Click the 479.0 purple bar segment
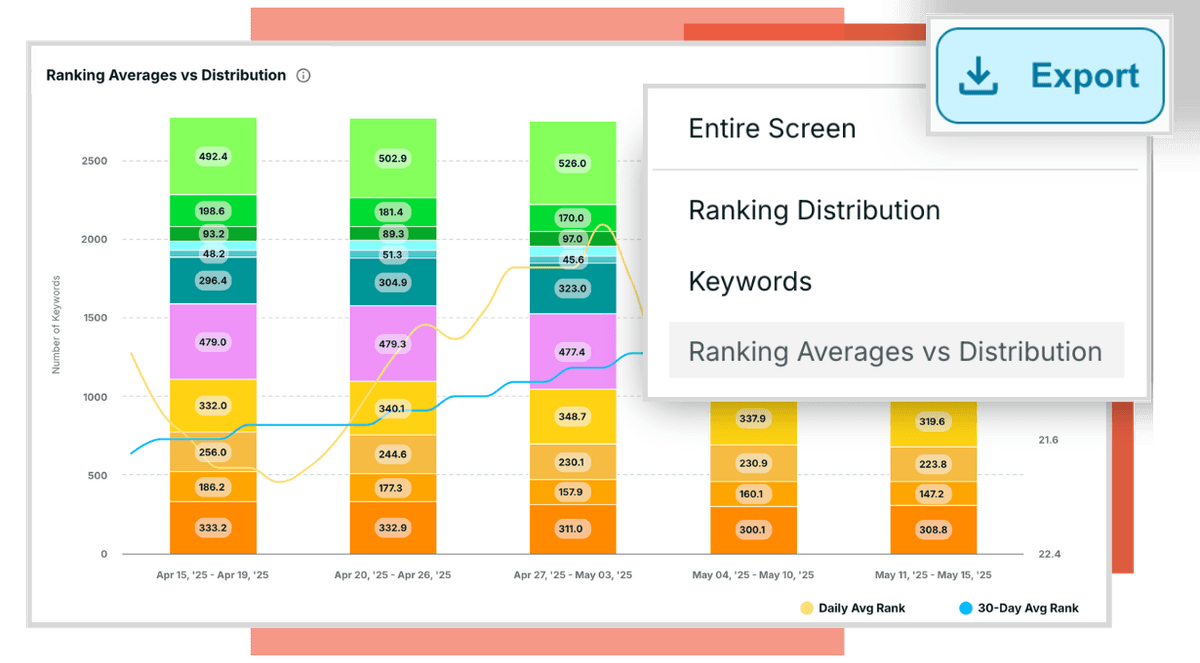 point(213,342)
